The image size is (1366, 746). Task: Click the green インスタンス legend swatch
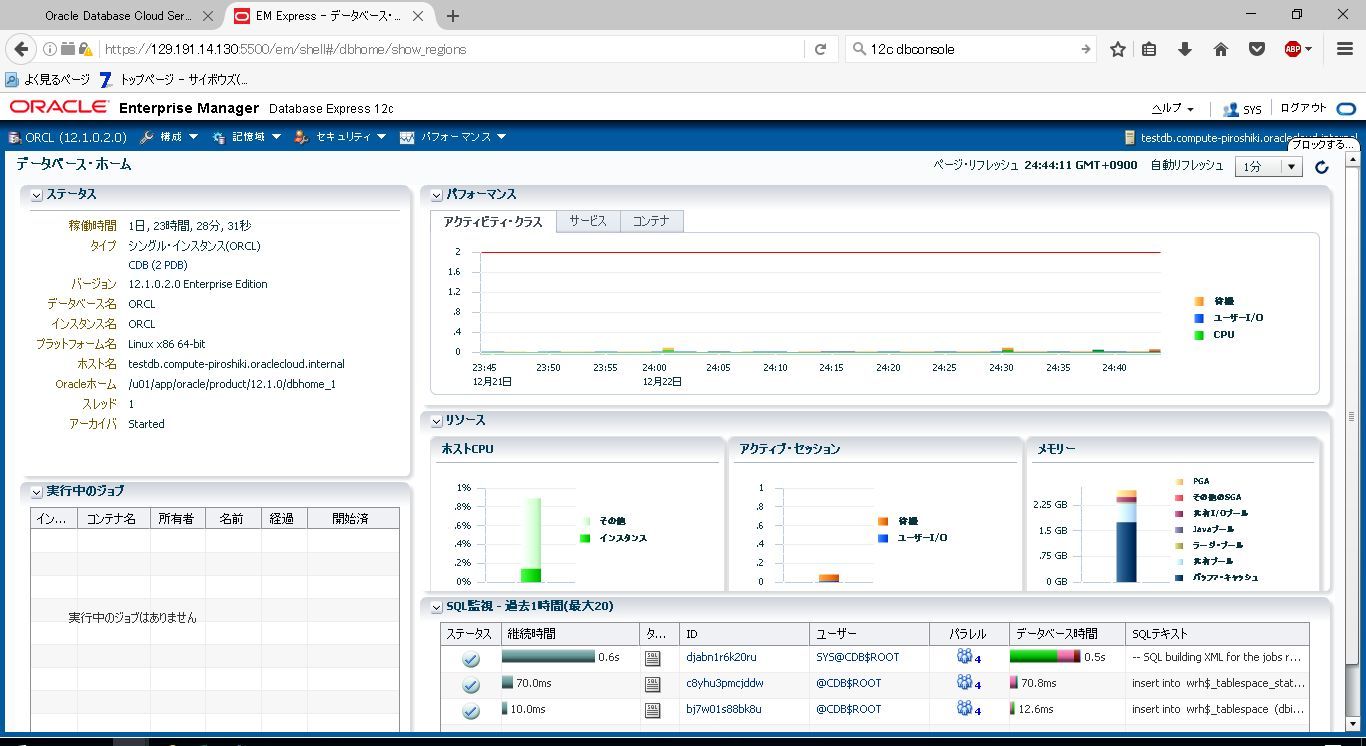pyautogui.click(x=585, y=539)
